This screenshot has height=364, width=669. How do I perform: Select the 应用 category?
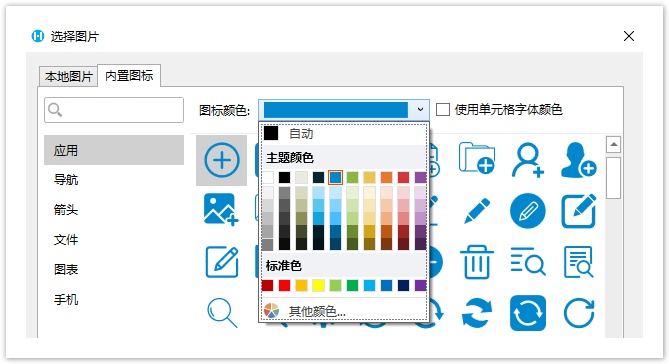click(114, 150)
